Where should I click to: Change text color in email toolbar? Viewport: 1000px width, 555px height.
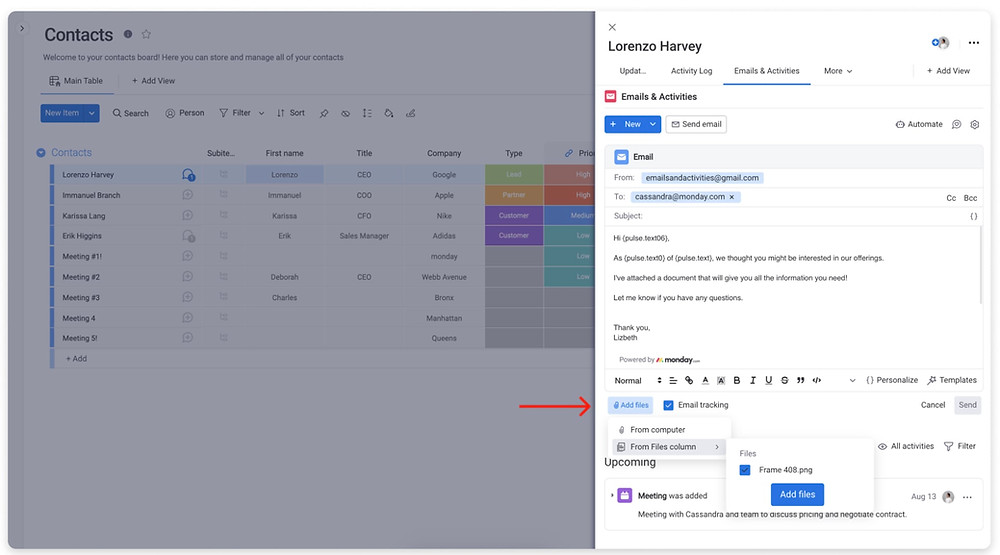pyautogui.click(x=705, y=380)
